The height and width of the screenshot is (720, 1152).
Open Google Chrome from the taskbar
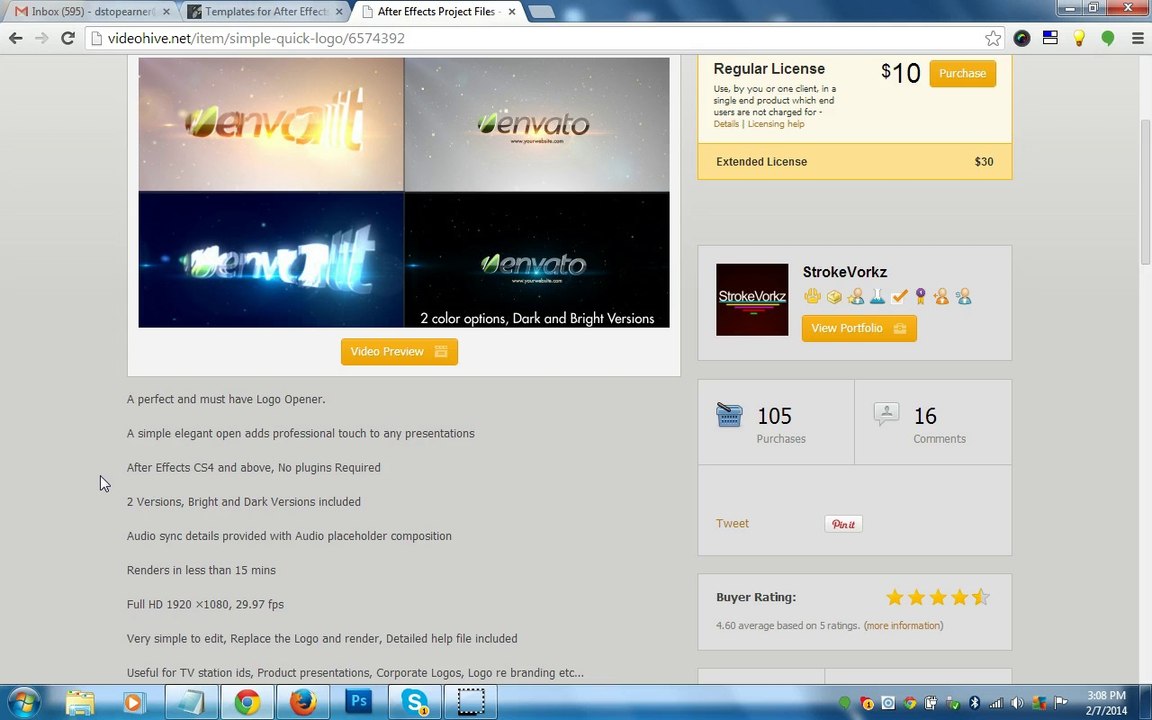coord(248,702)
